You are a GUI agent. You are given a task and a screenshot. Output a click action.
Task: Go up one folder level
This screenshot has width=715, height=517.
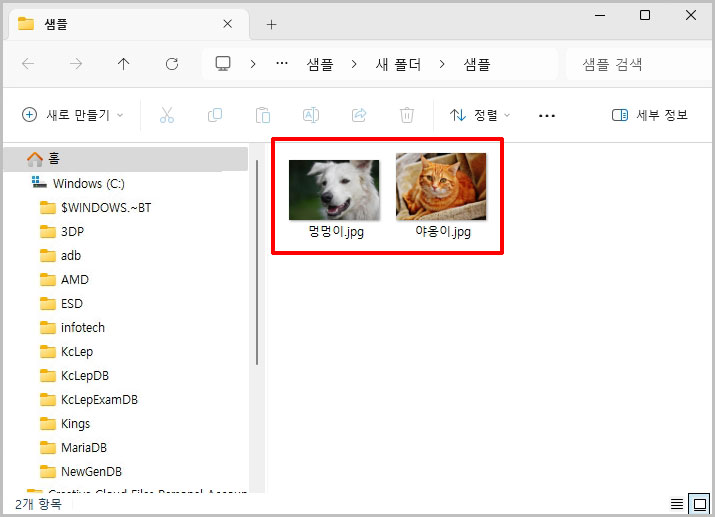click(124, 64)
